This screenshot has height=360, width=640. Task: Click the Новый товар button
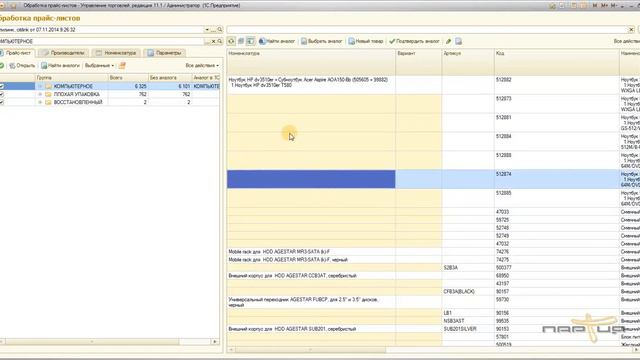coord(366,41)
